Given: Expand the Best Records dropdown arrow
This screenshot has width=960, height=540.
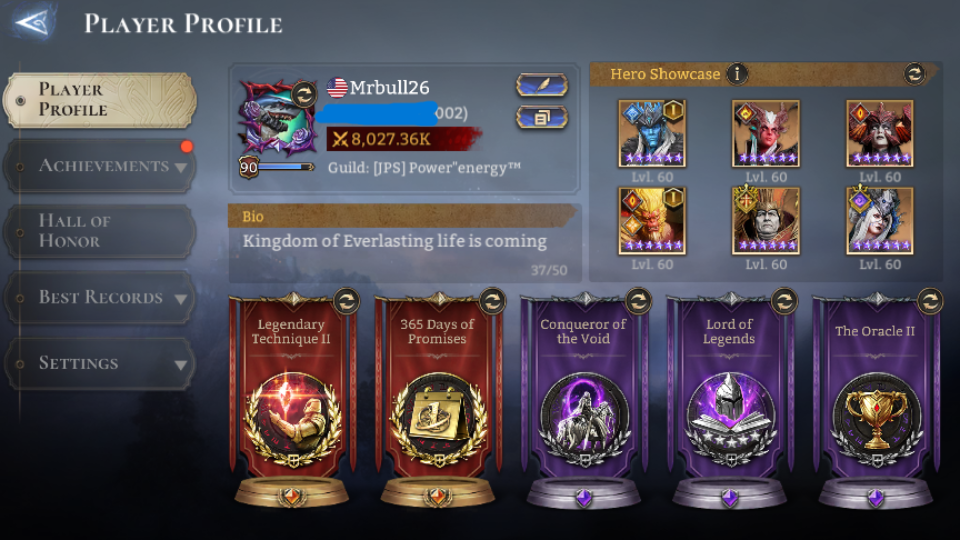Looking at the screenshot, I should (181, 299).
